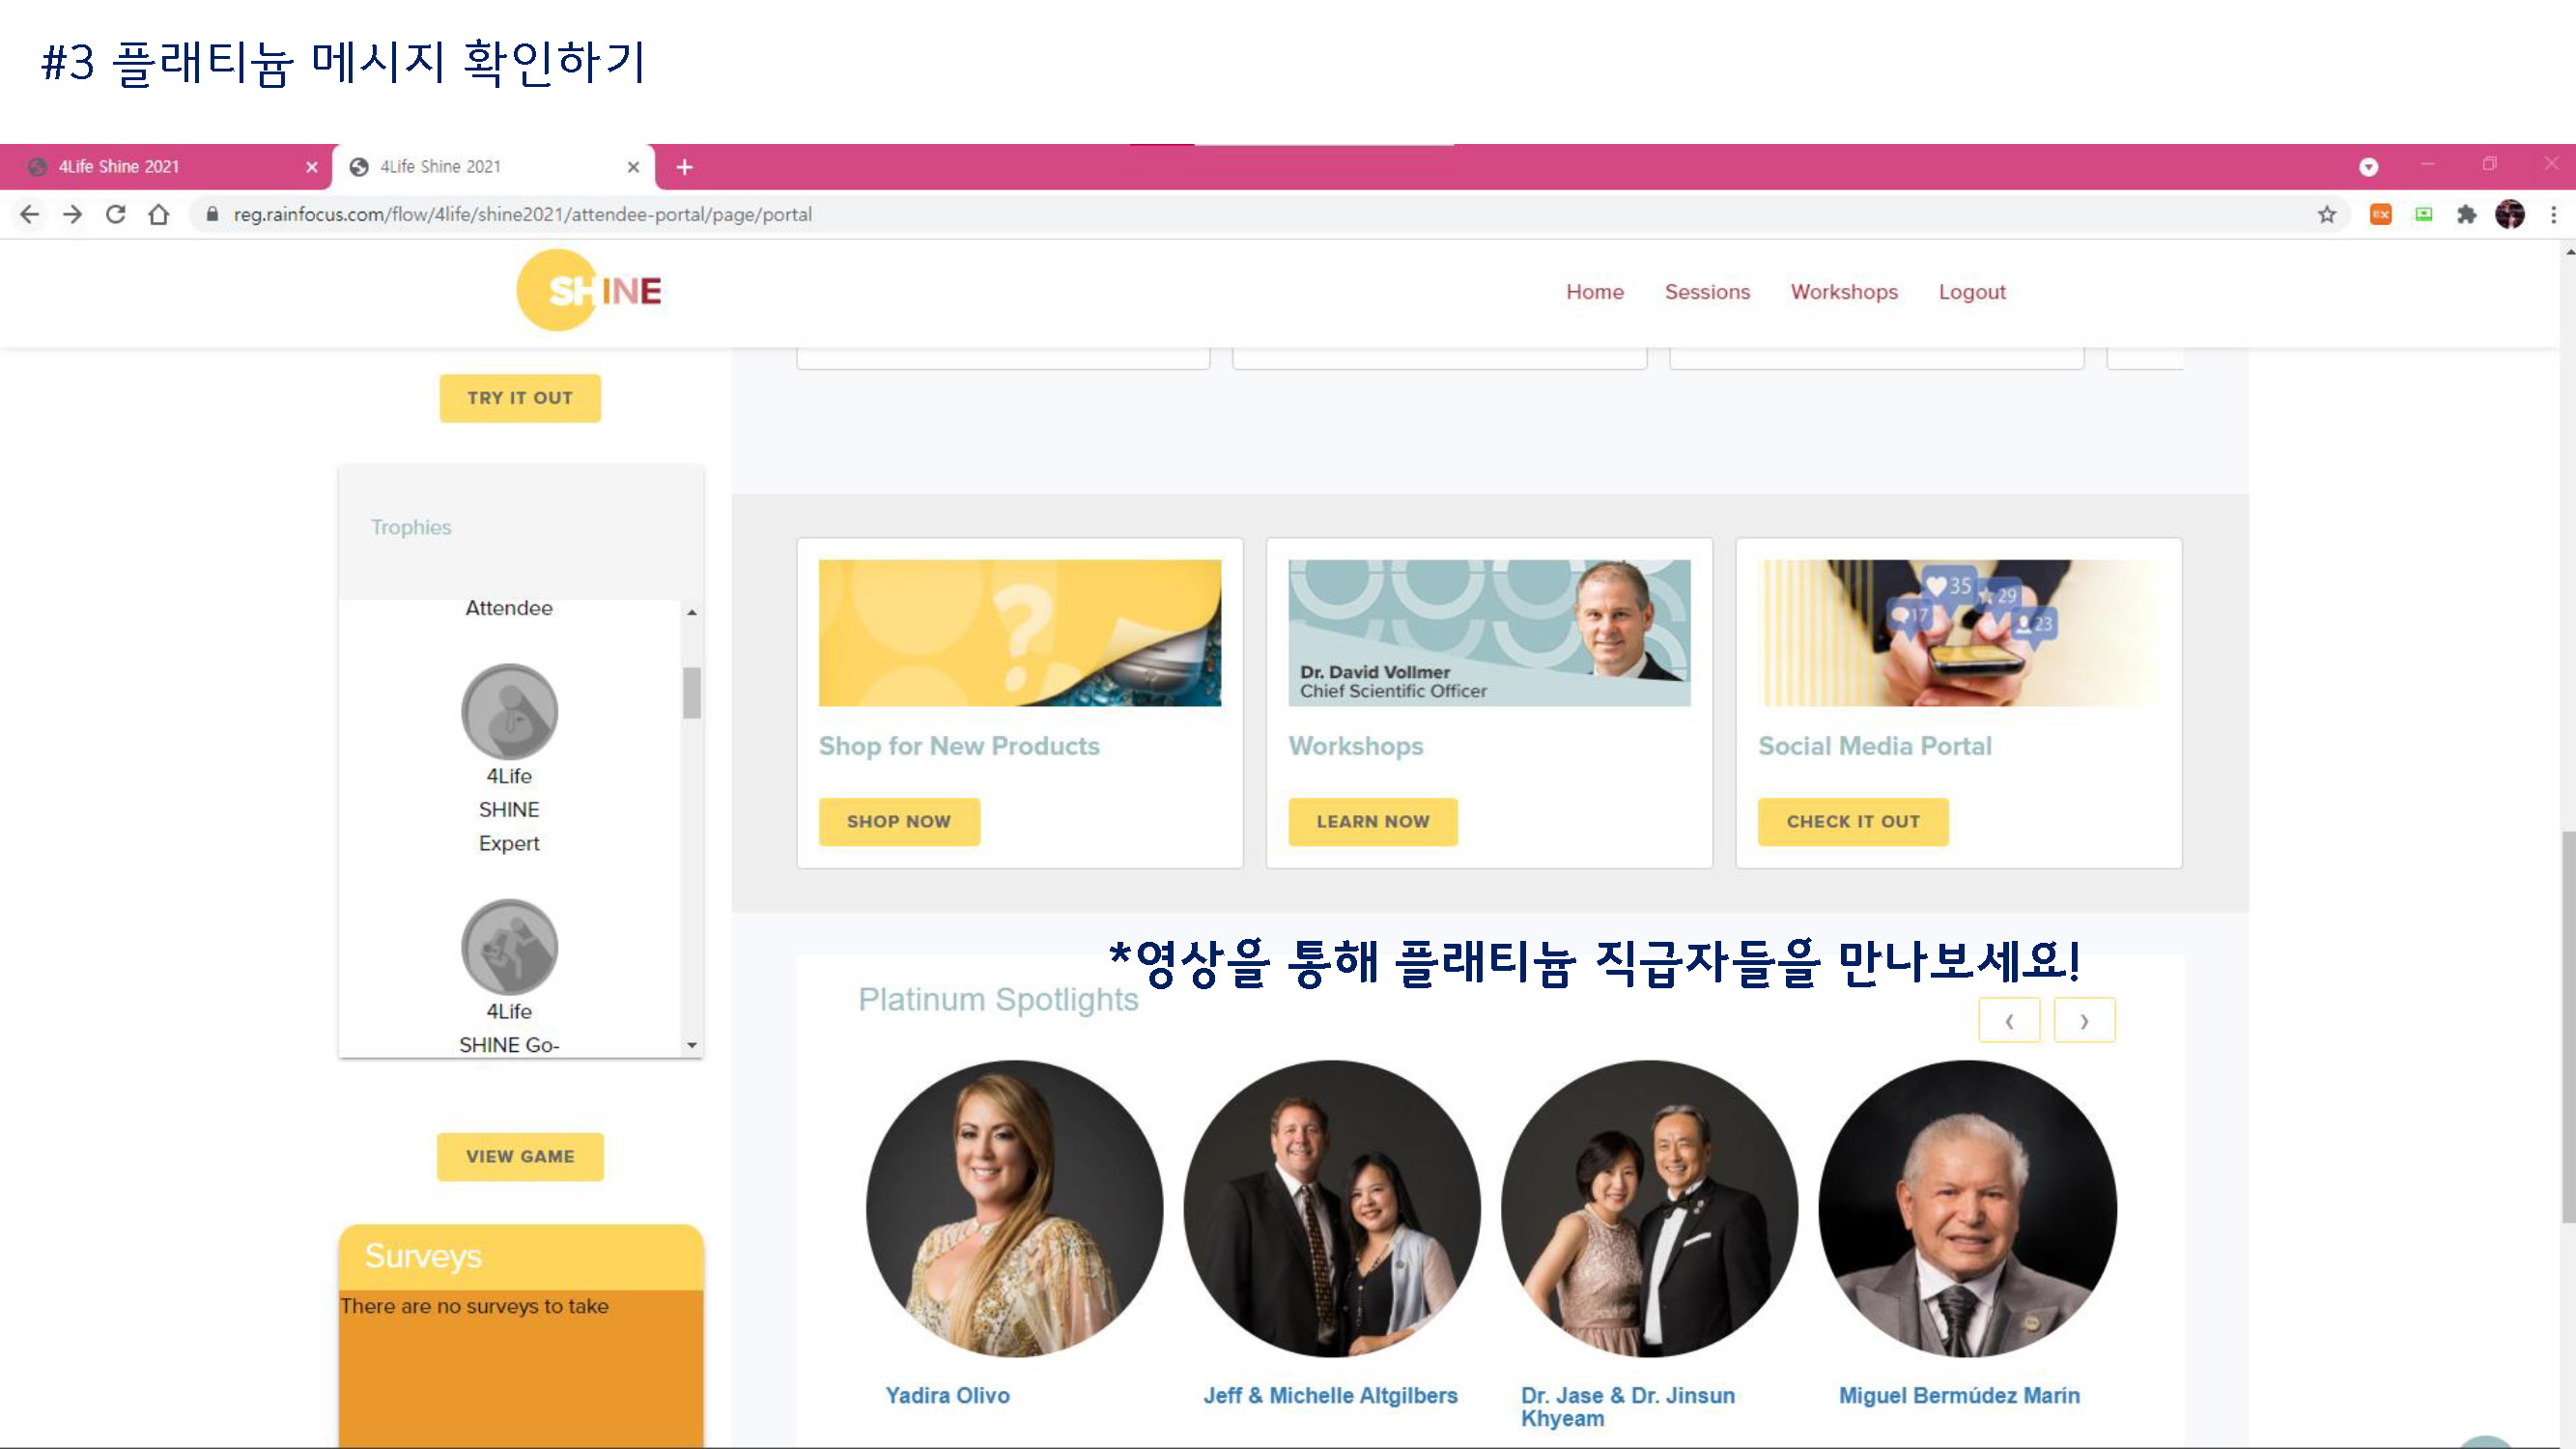Viewport: 2576px width, 1449px height.
Task: Click the Jeff & Michelle Altgilbers name link
Action: (1330, 1396)
